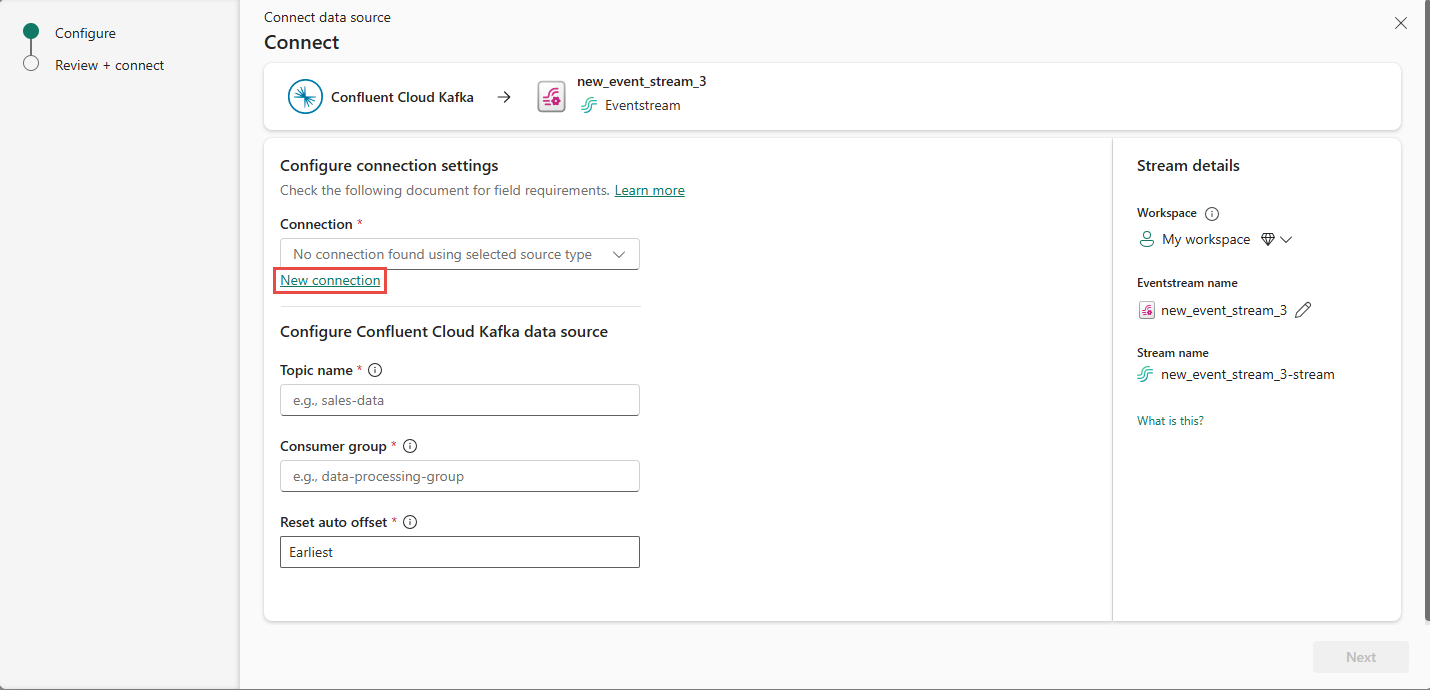The image size is (1430, 690).
Task: Click the arrow between source and eventstream
Action: 504,97
